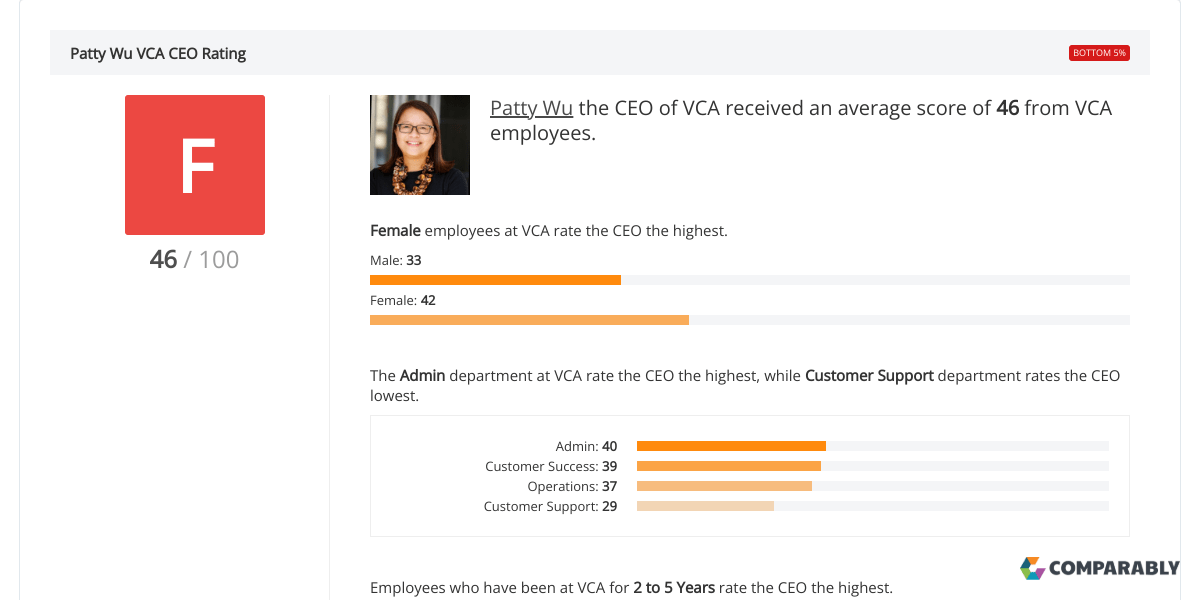
Task: Click Patty Wu's profile photo
Action: pyautogui.click(x=420, y=145)
